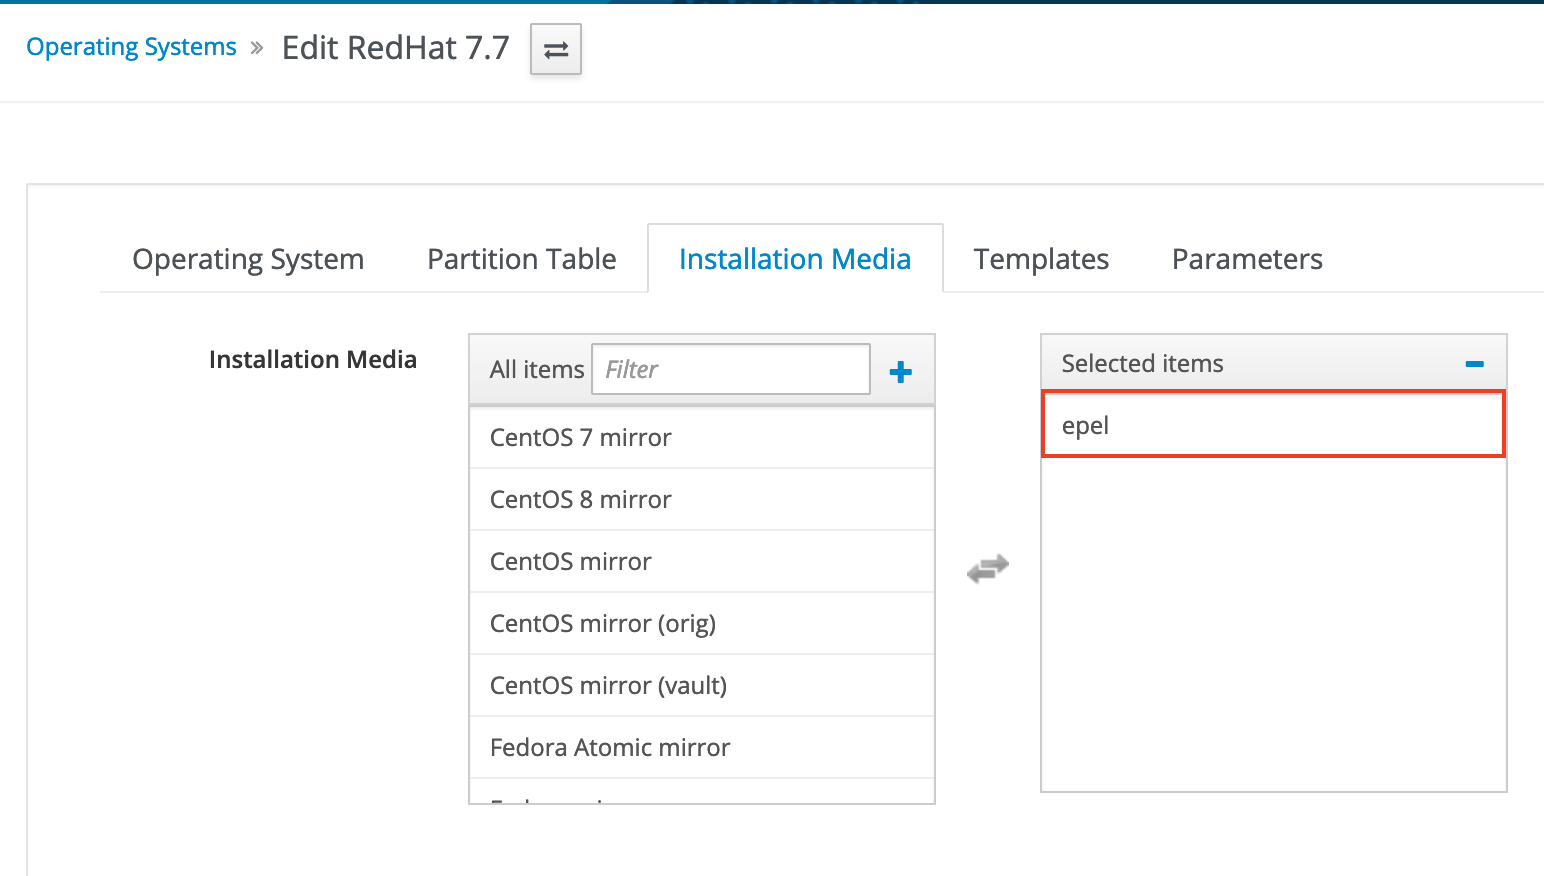Screen dimensions: 1544x876
Task: Open the Templates tab
Action: point(1041,259)
